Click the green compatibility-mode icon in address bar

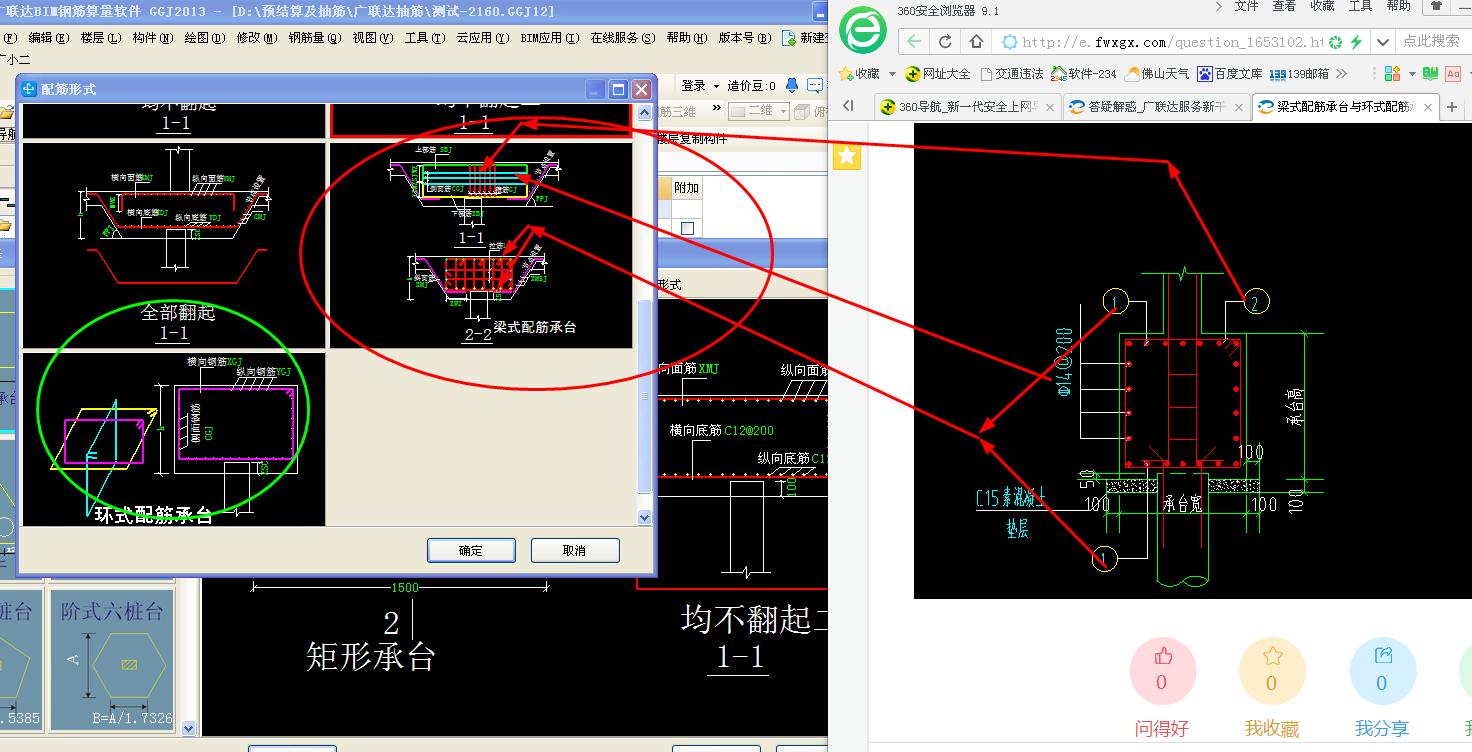tap(1336, 42)
